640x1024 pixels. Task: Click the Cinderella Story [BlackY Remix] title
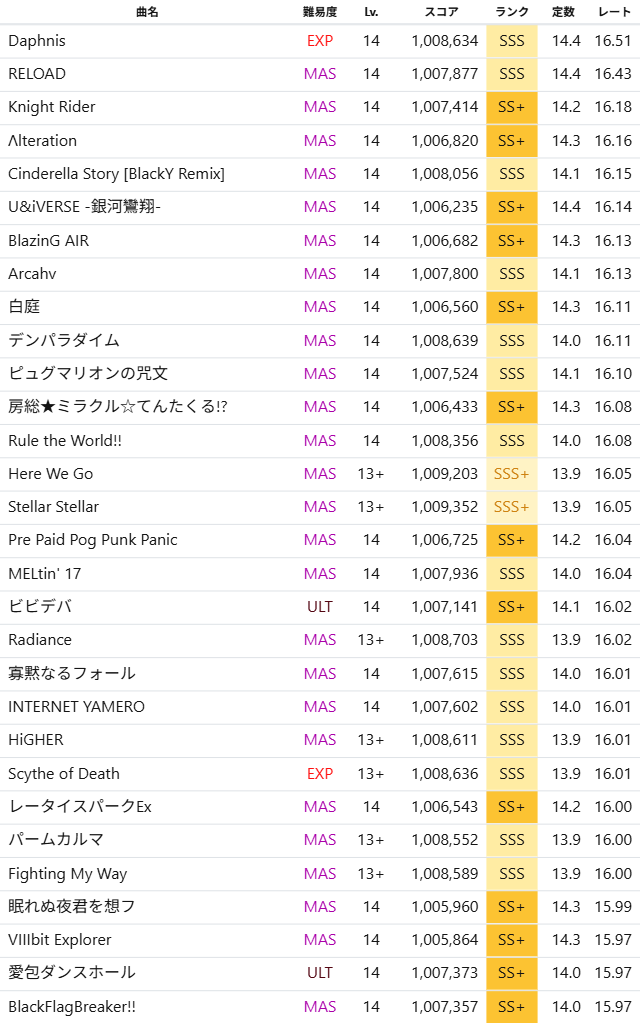tap(116, 174)
